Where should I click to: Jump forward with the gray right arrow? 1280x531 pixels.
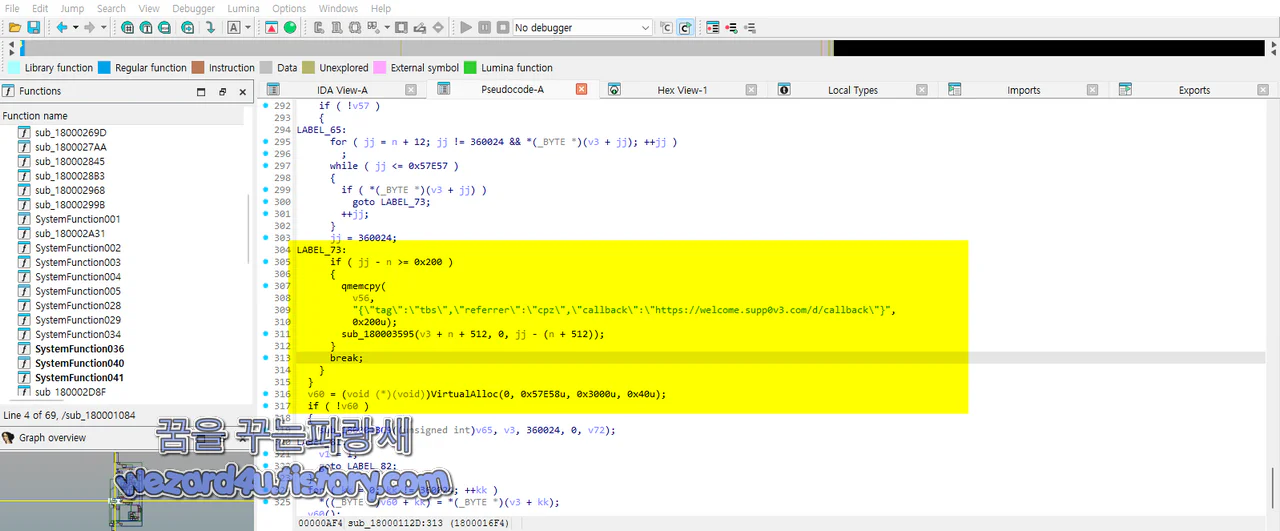click(x=90, y=28)
